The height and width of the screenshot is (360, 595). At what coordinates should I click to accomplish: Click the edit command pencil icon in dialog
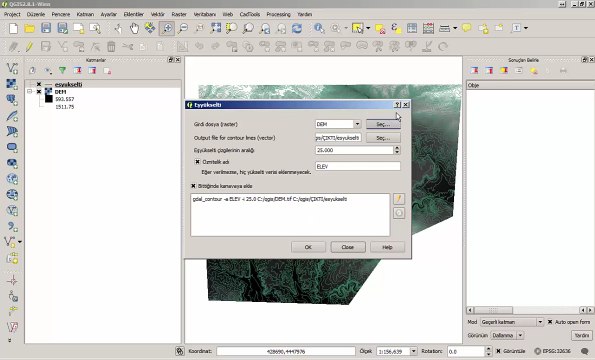399,199
